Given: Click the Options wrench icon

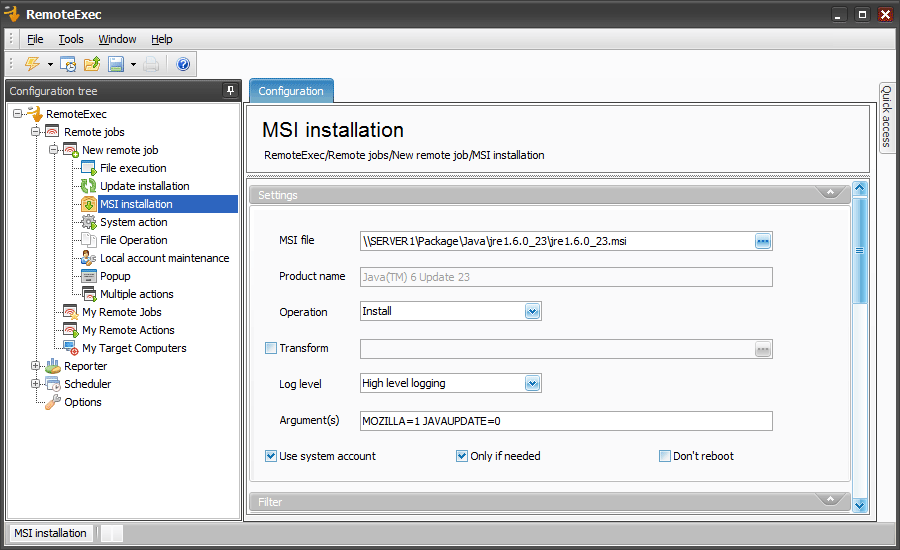Looking at the screenshot, I should pyautogui.click(x=53, y=402).
